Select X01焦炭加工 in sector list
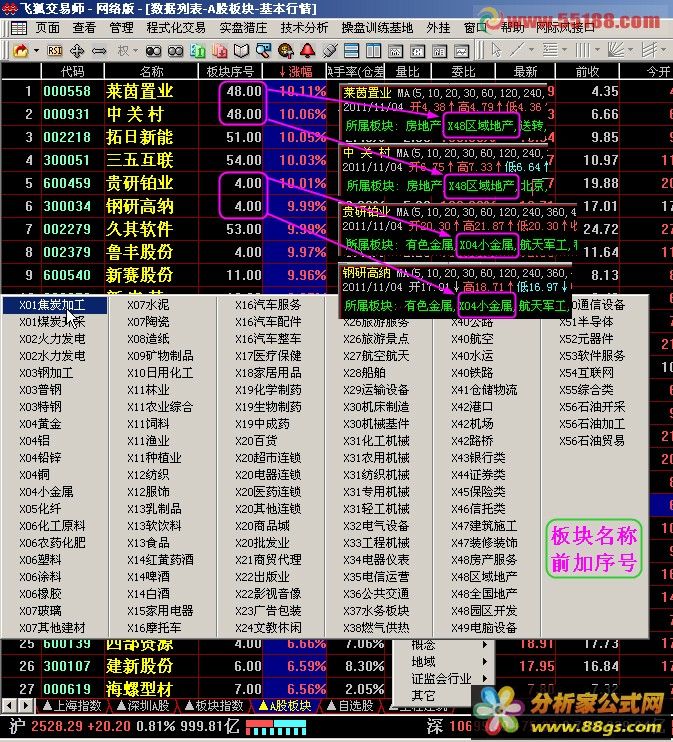 (55, 305)
